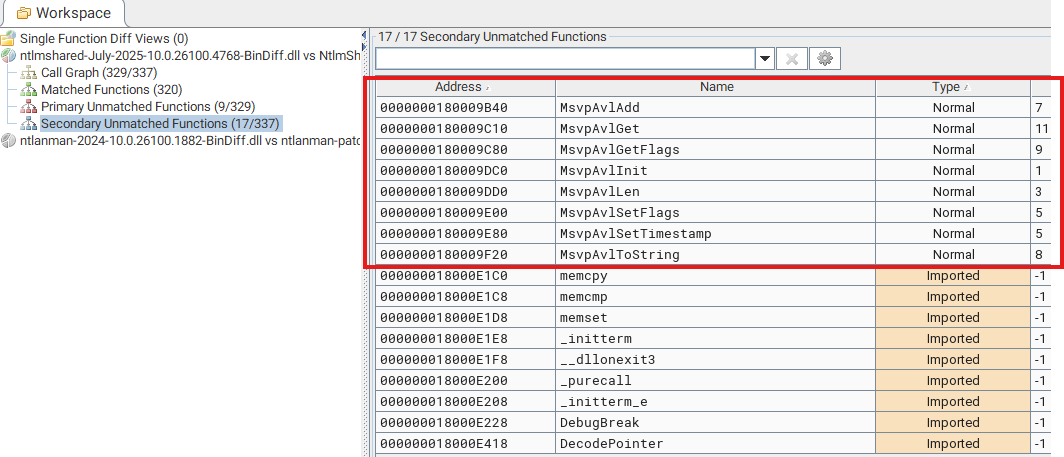Click the Secondary Unmatched Functions blue icon
The image size is (1064, 457).
[29, 124]
